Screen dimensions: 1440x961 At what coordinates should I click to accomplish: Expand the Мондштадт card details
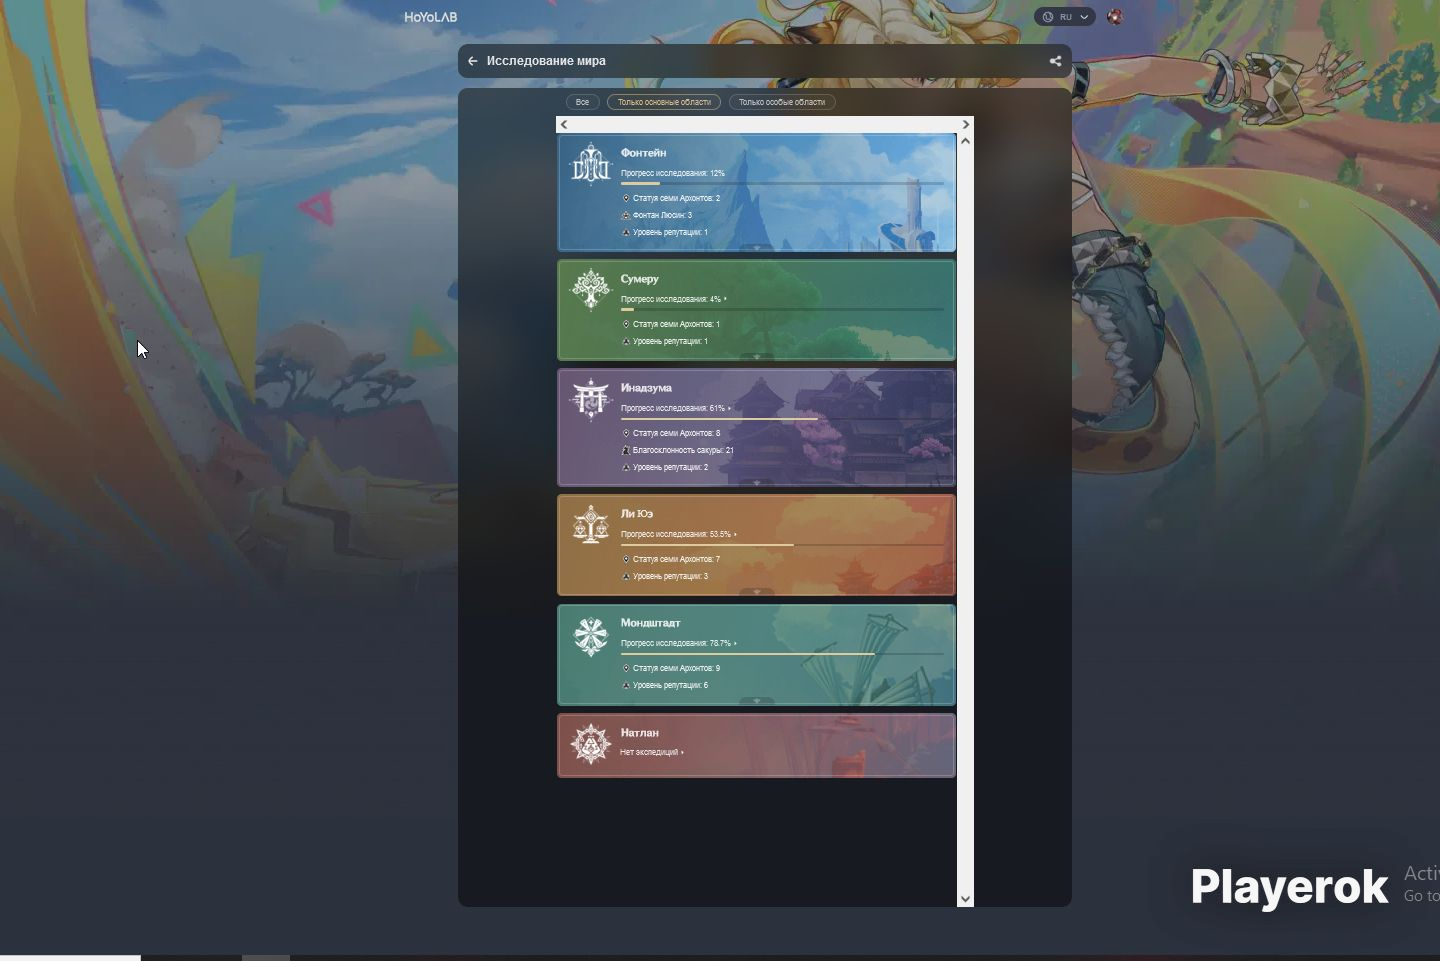tap(757, 700)
